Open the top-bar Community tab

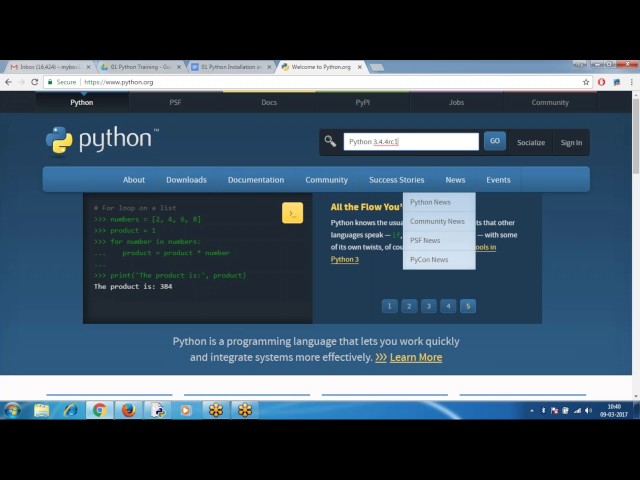[x=550, y=102]
